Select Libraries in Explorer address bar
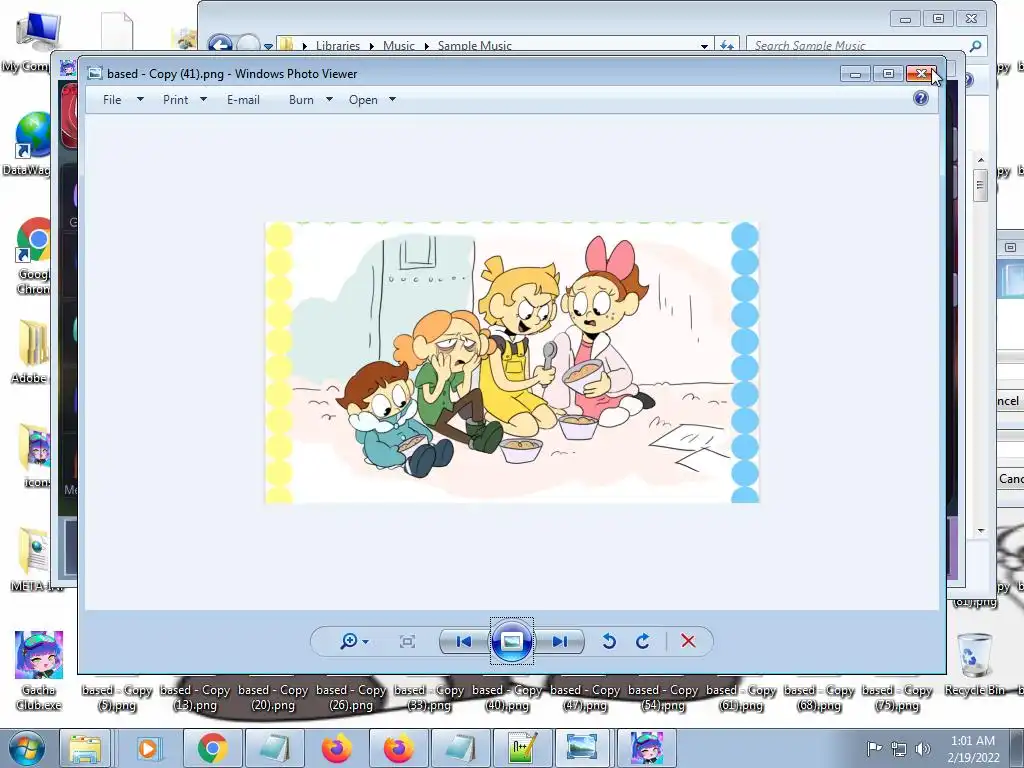1024x768 pixels. pos(338,46)
